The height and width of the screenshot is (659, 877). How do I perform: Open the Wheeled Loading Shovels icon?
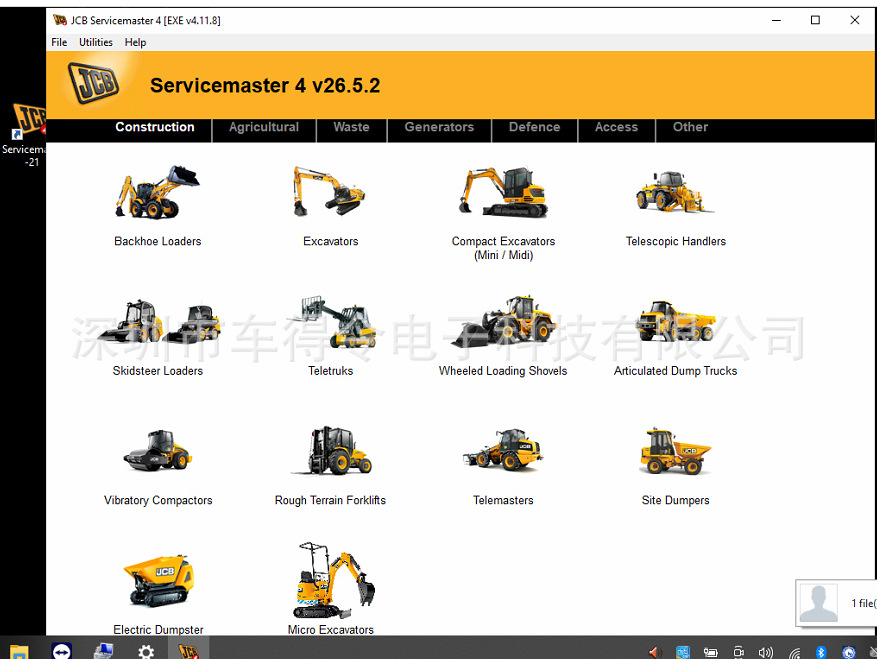point(503,321)
